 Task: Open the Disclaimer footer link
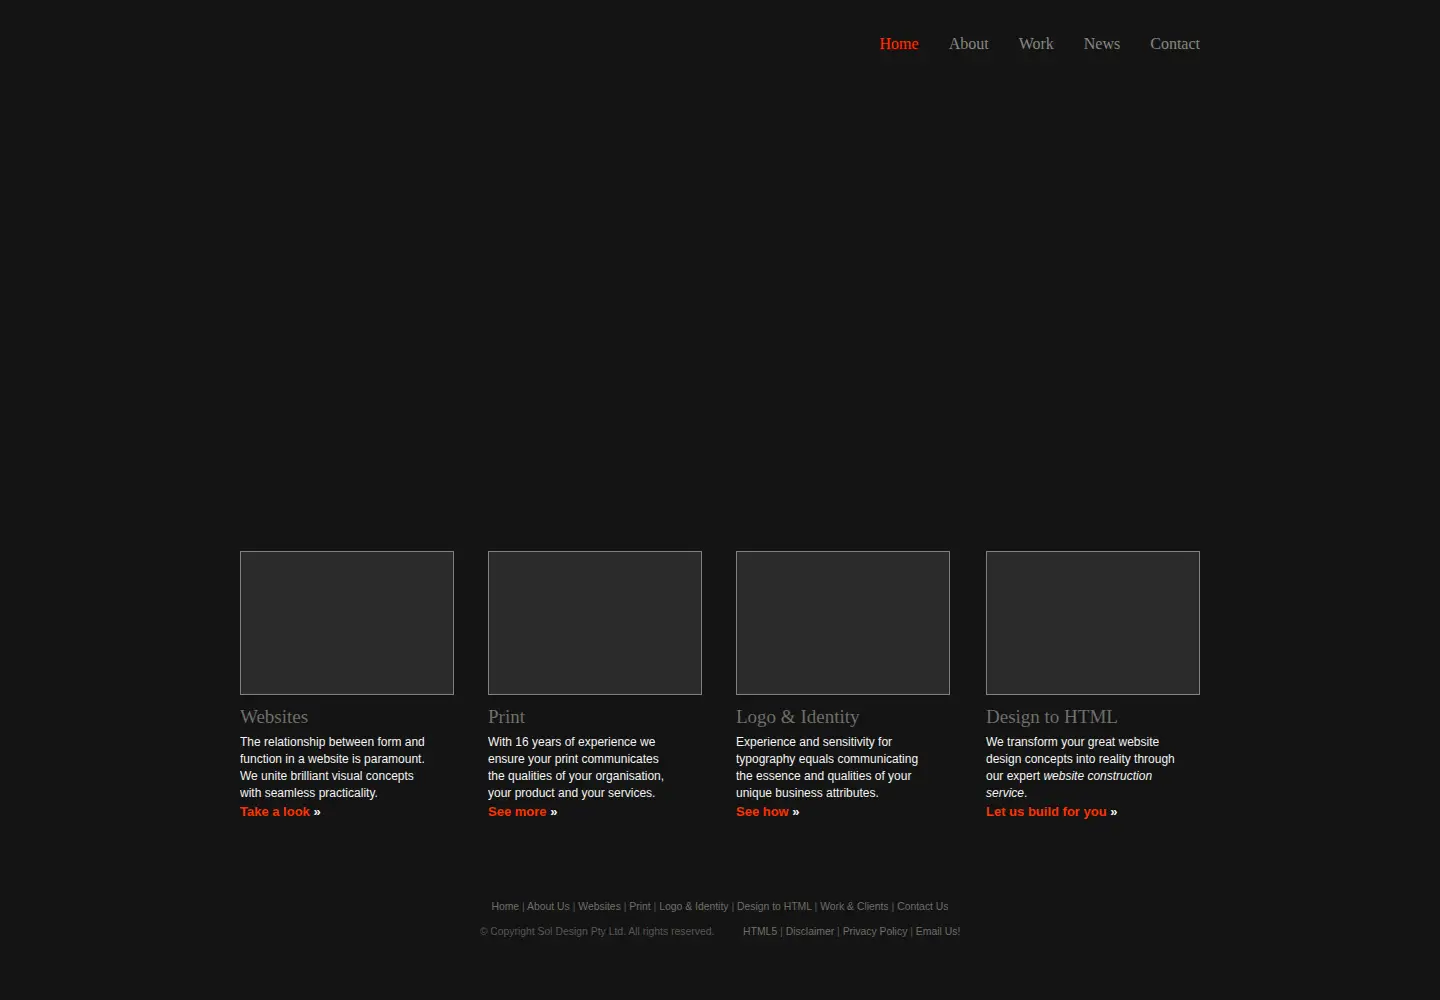(810, 932)
